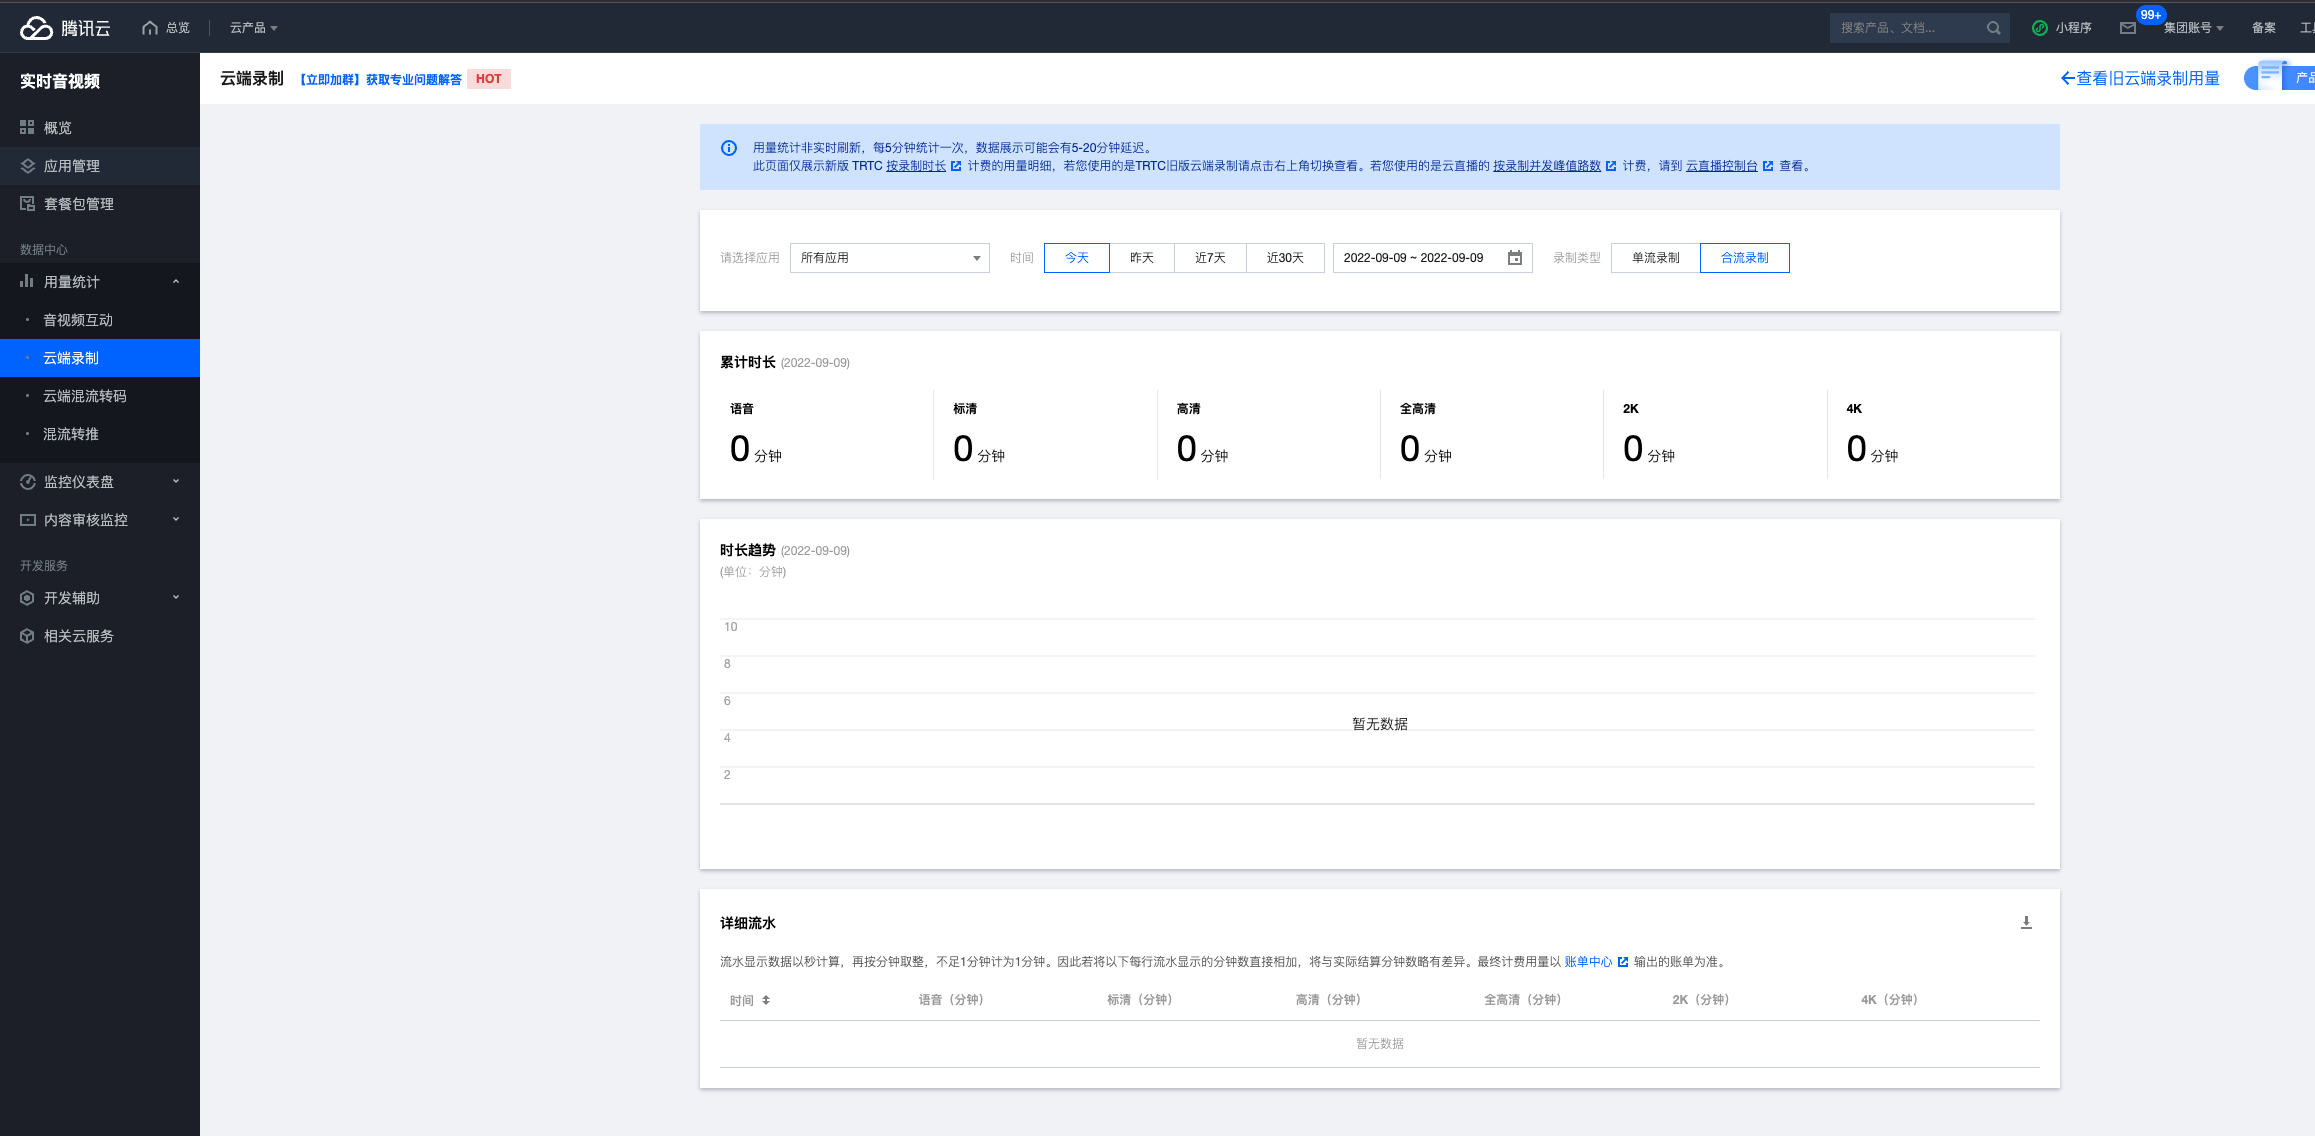Click the external link icon after 按录制时长
The width and height of the screenshot is (2315, 1136).
(956, 166)
